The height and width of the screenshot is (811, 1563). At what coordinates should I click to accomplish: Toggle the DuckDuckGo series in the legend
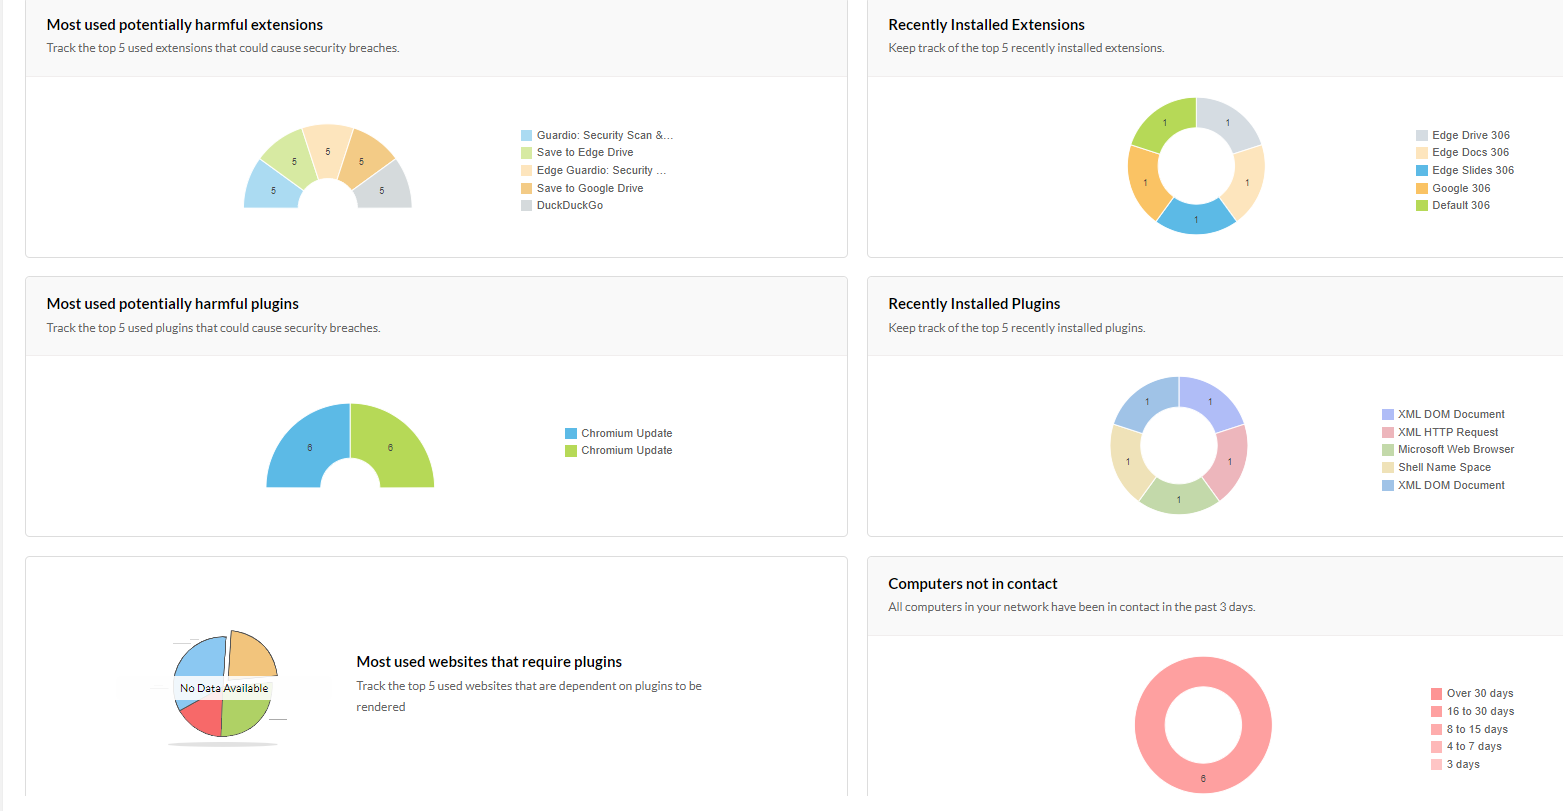568,205
